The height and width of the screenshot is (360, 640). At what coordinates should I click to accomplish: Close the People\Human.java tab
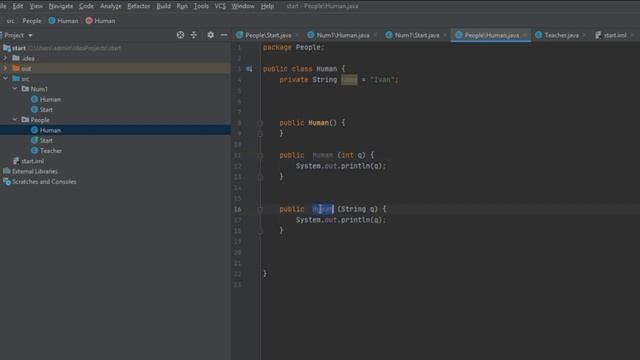(x=524, y=36)
